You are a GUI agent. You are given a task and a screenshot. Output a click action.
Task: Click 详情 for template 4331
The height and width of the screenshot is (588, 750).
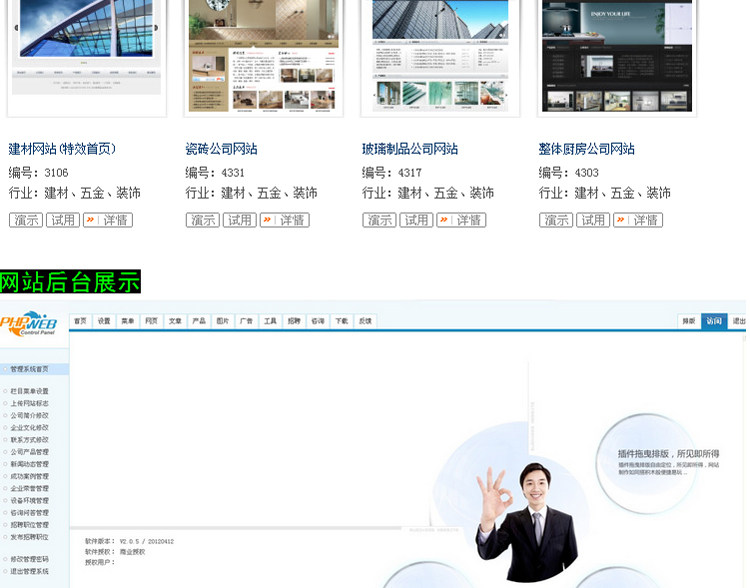pos(285,220)
